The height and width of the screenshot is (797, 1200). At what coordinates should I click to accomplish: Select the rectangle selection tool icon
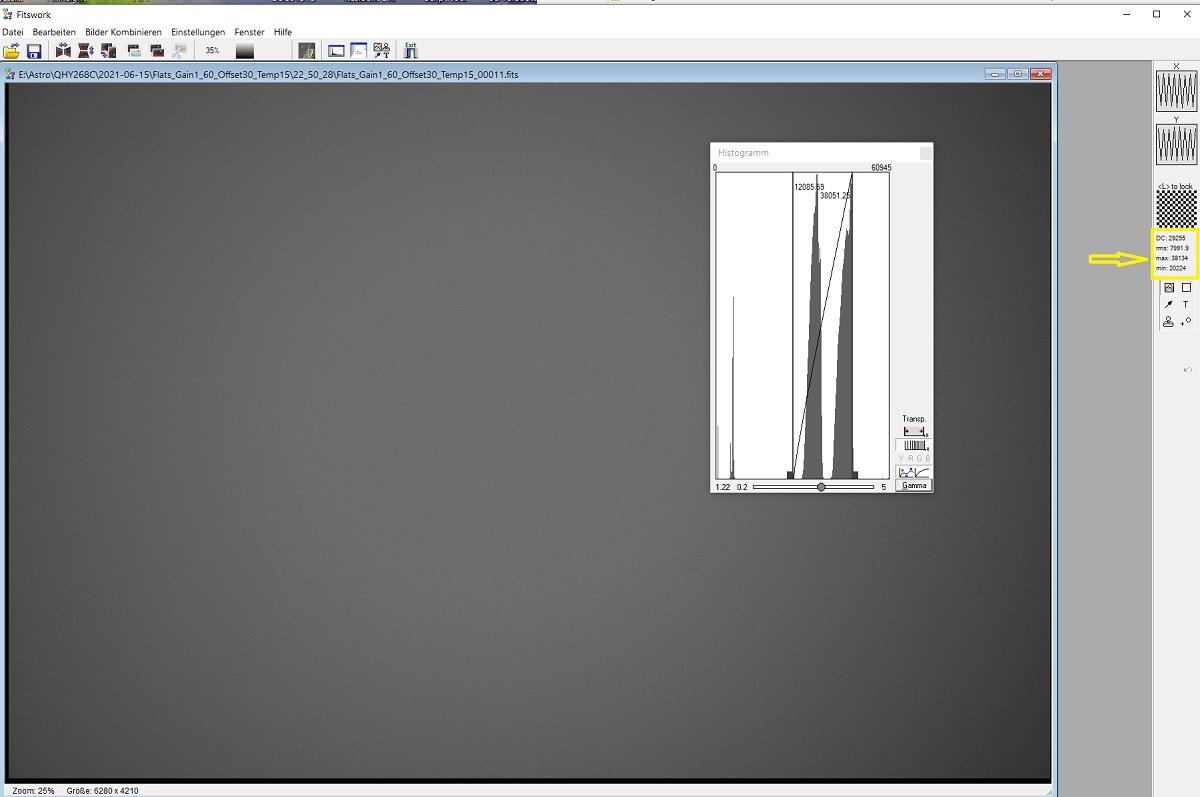point(1186,288)
